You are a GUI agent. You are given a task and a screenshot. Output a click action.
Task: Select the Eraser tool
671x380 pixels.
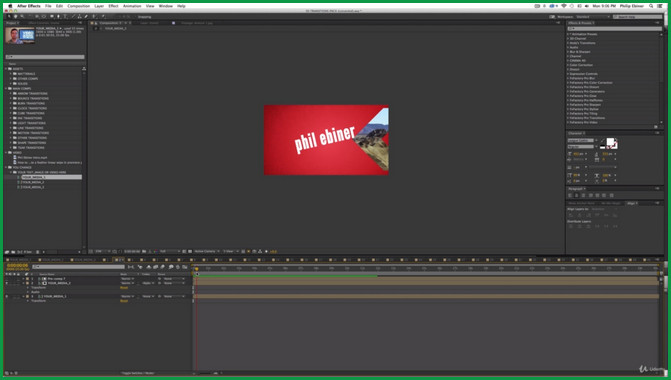(x=86, y=17)
